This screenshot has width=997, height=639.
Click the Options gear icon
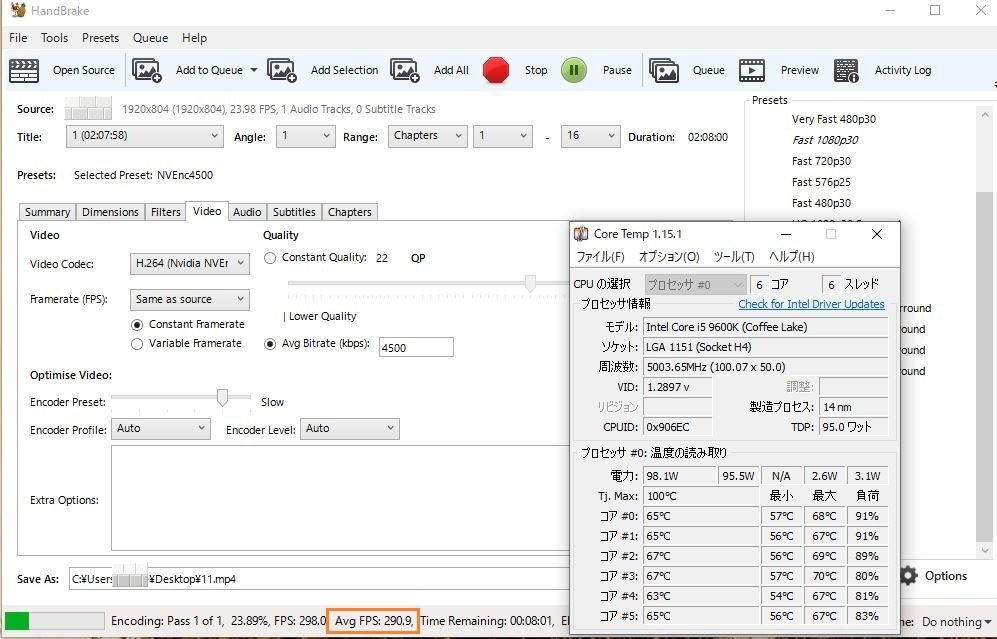point(909,575)
